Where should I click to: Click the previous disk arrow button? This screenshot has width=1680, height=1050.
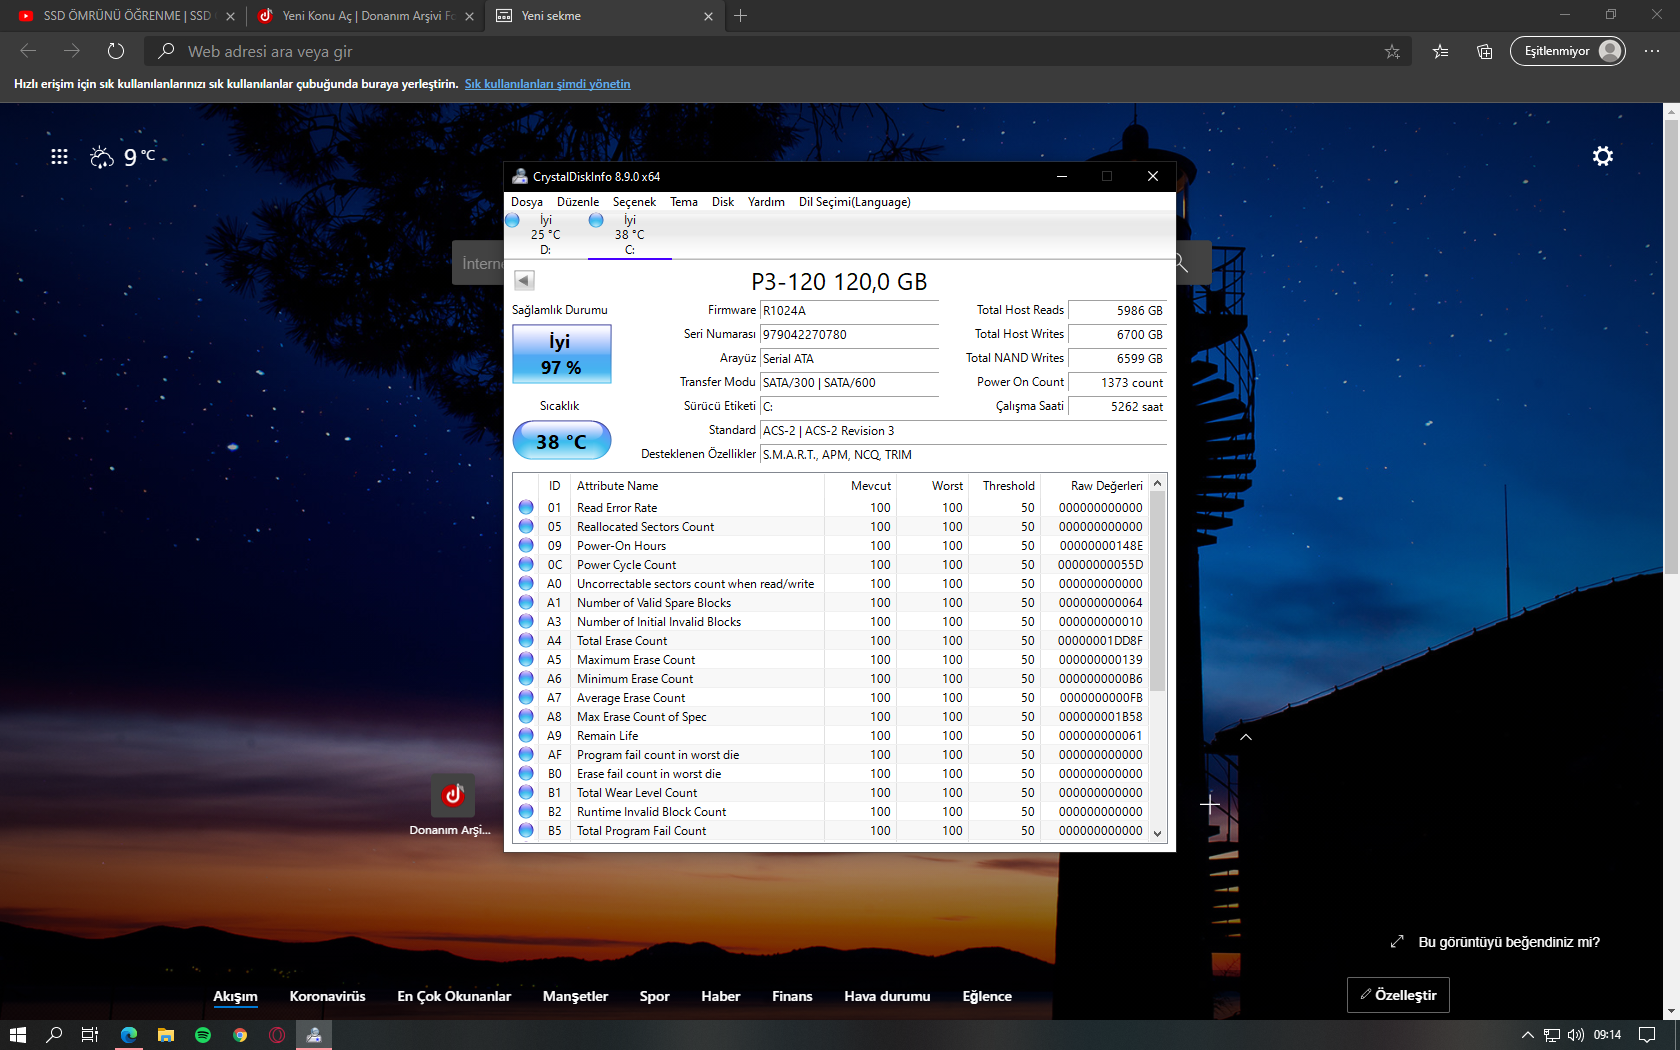coord(524,281)
